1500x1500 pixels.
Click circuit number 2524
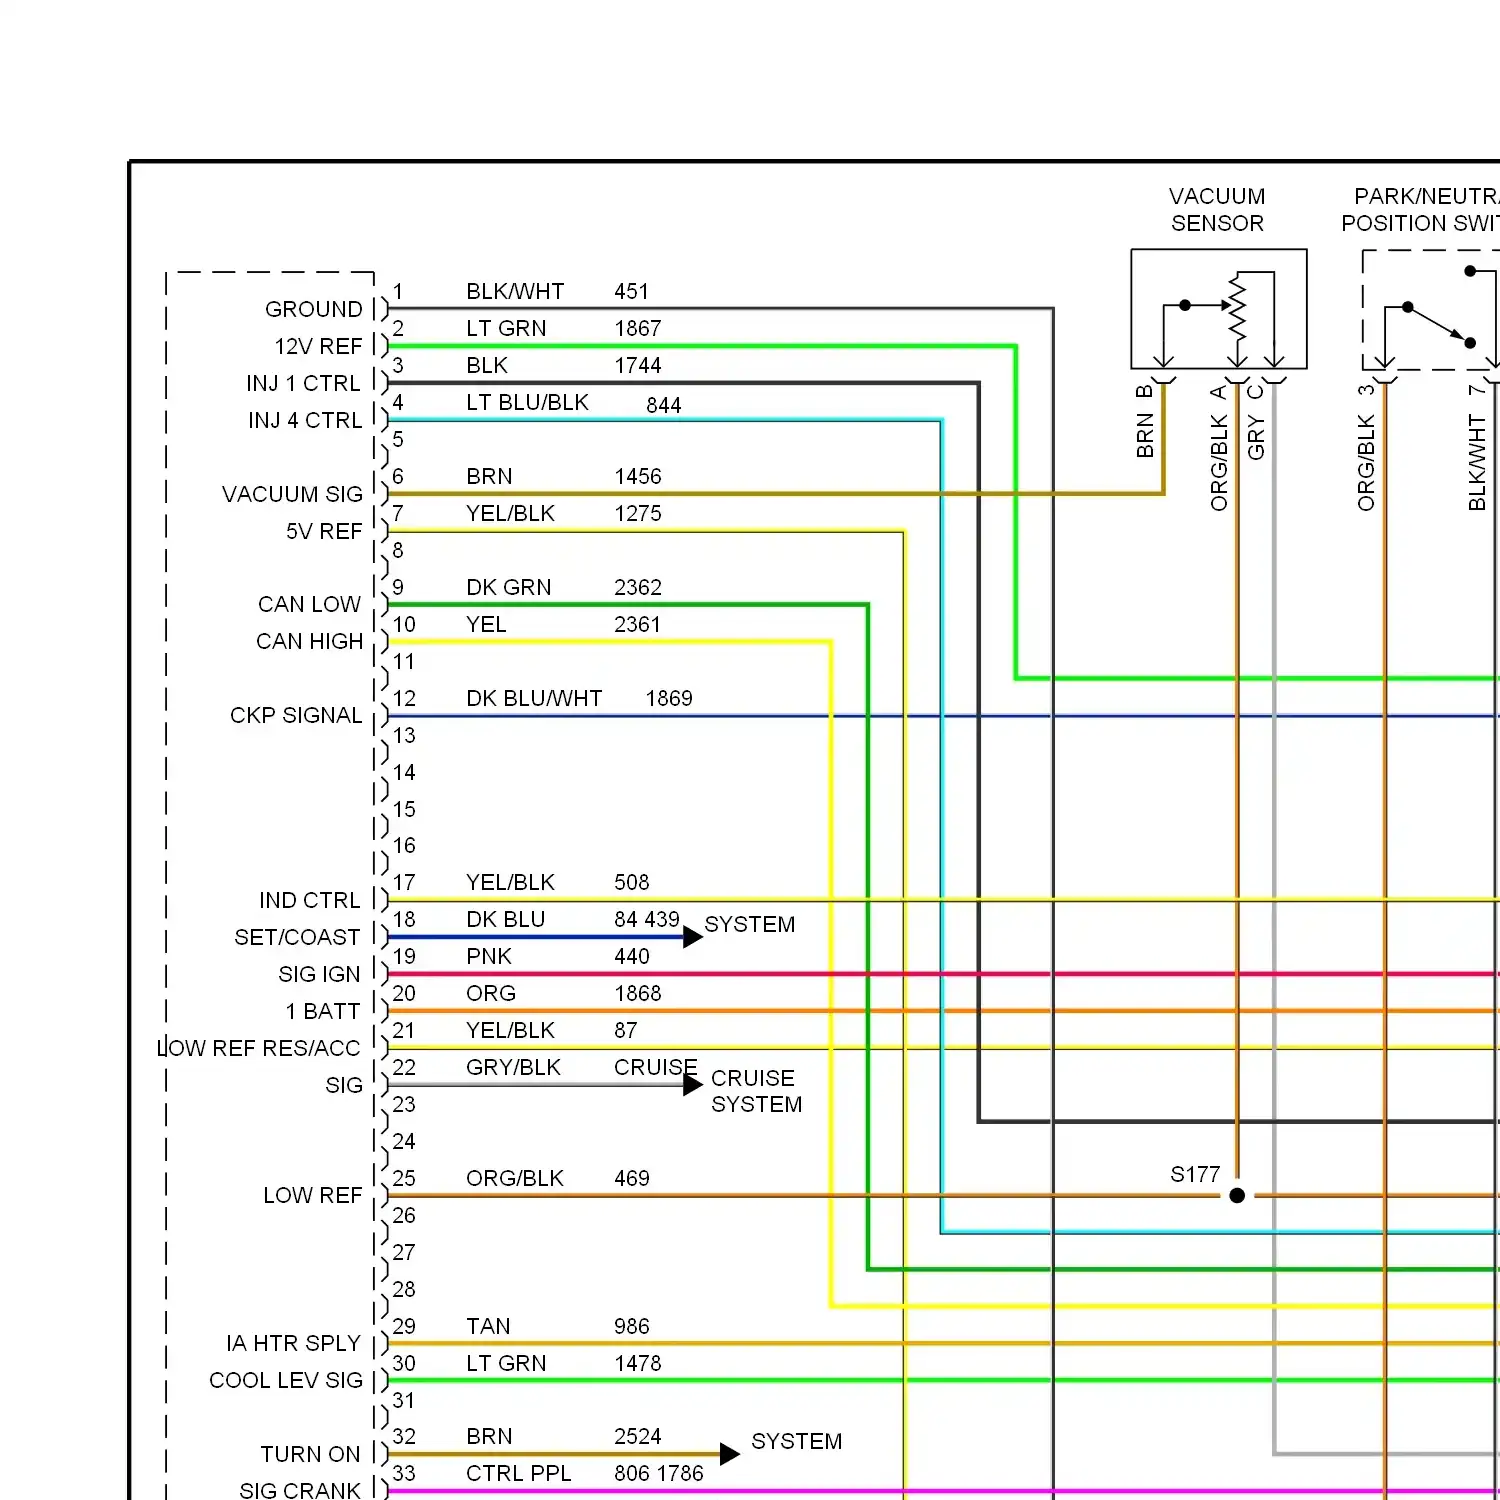point(638,1436)
